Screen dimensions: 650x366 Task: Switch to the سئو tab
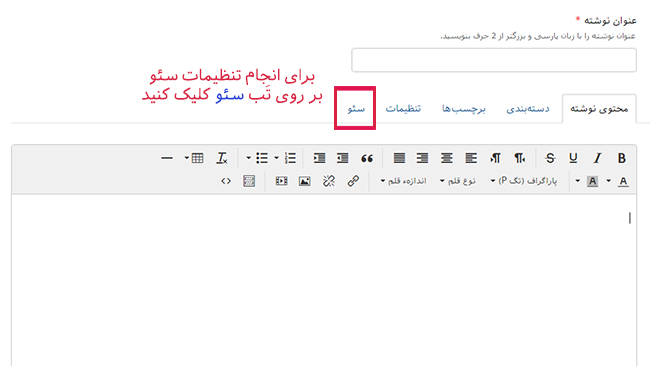pos(356,109)
